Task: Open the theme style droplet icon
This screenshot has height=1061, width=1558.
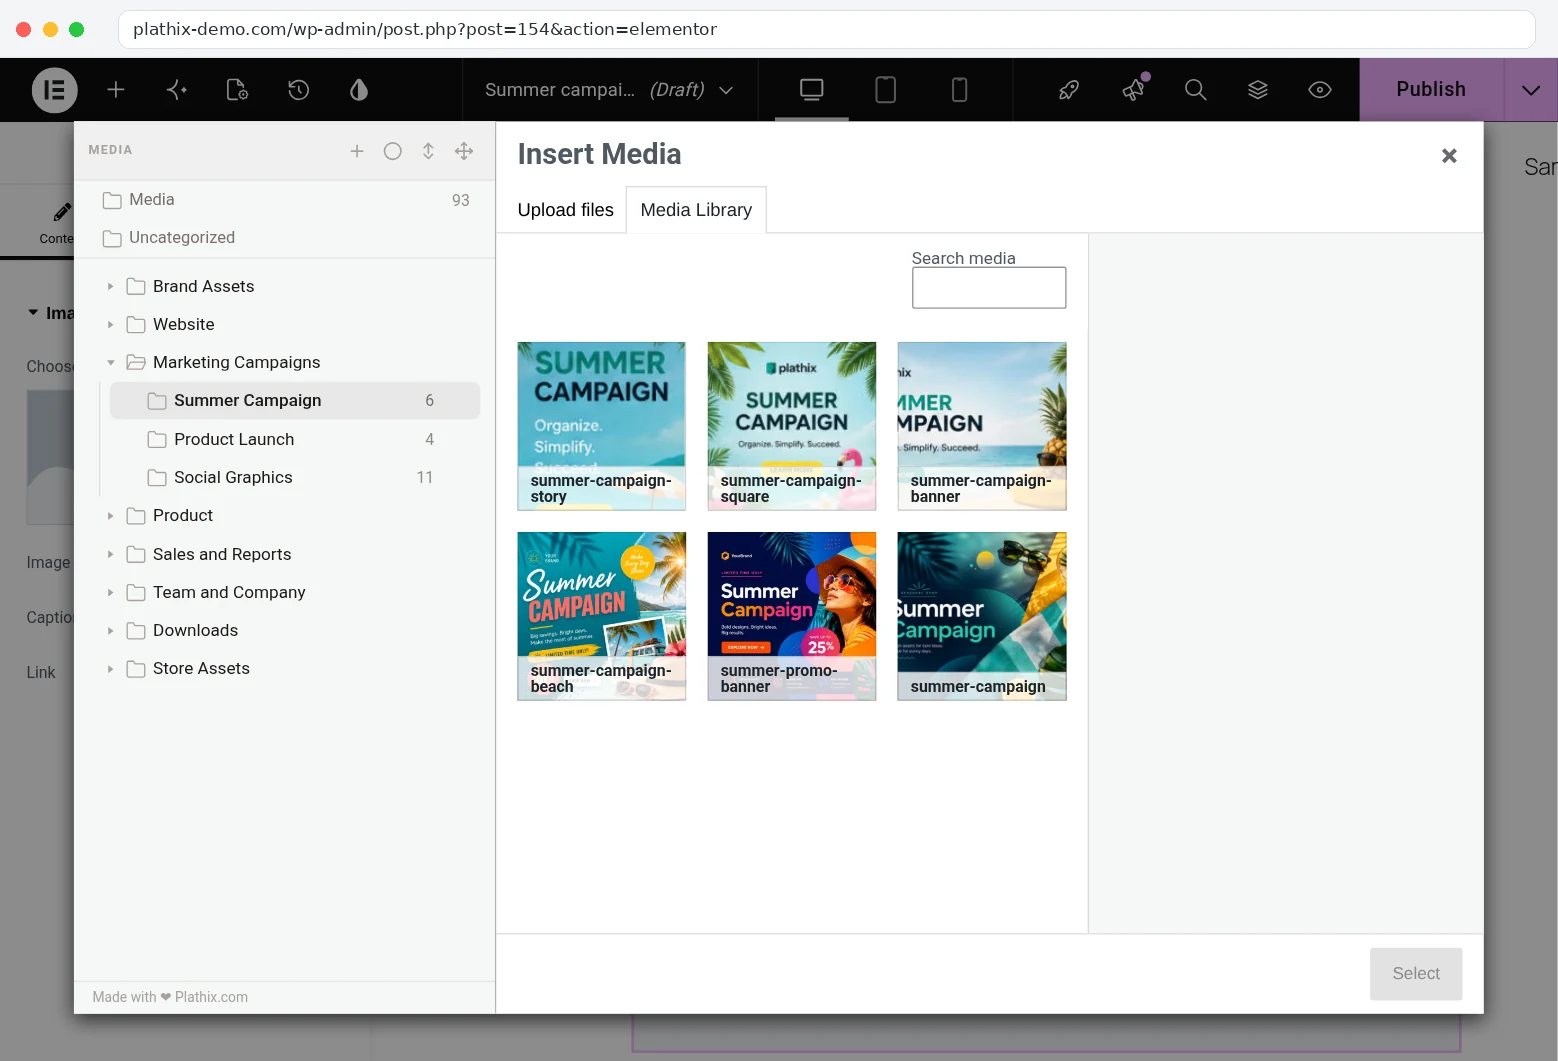Action: pos(359,90)
